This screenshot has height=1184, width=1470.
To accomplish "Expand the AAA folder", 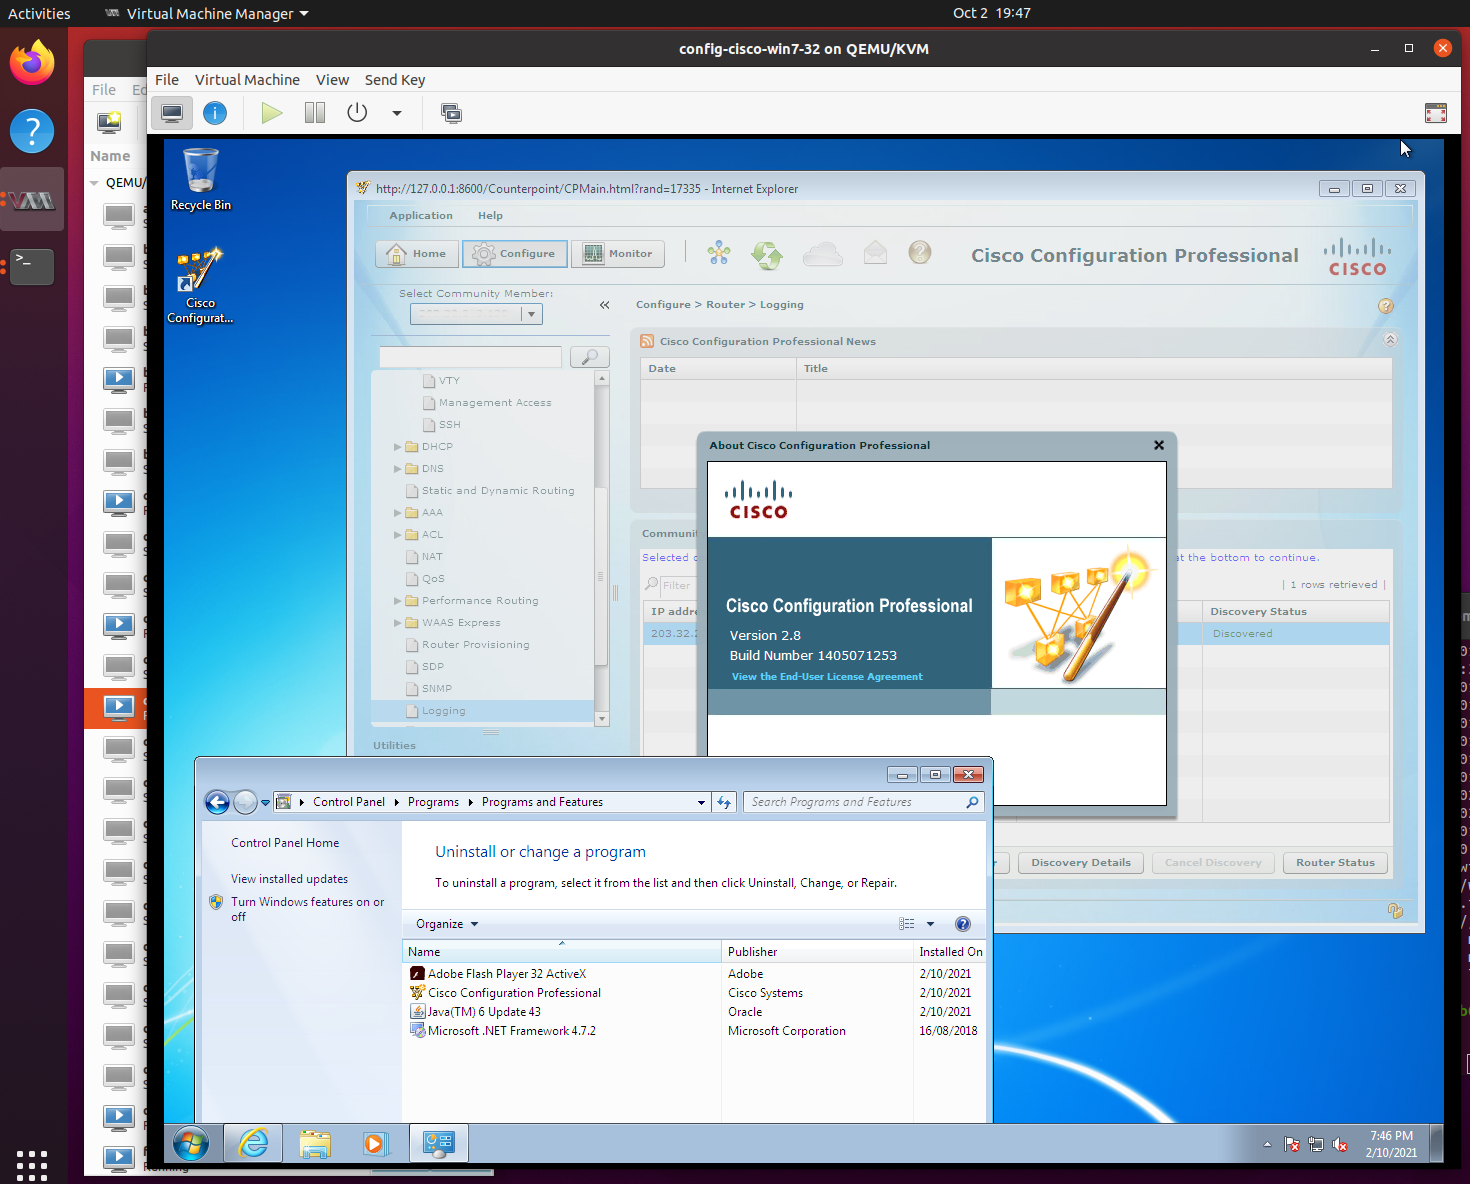I will tap(398, 513).
